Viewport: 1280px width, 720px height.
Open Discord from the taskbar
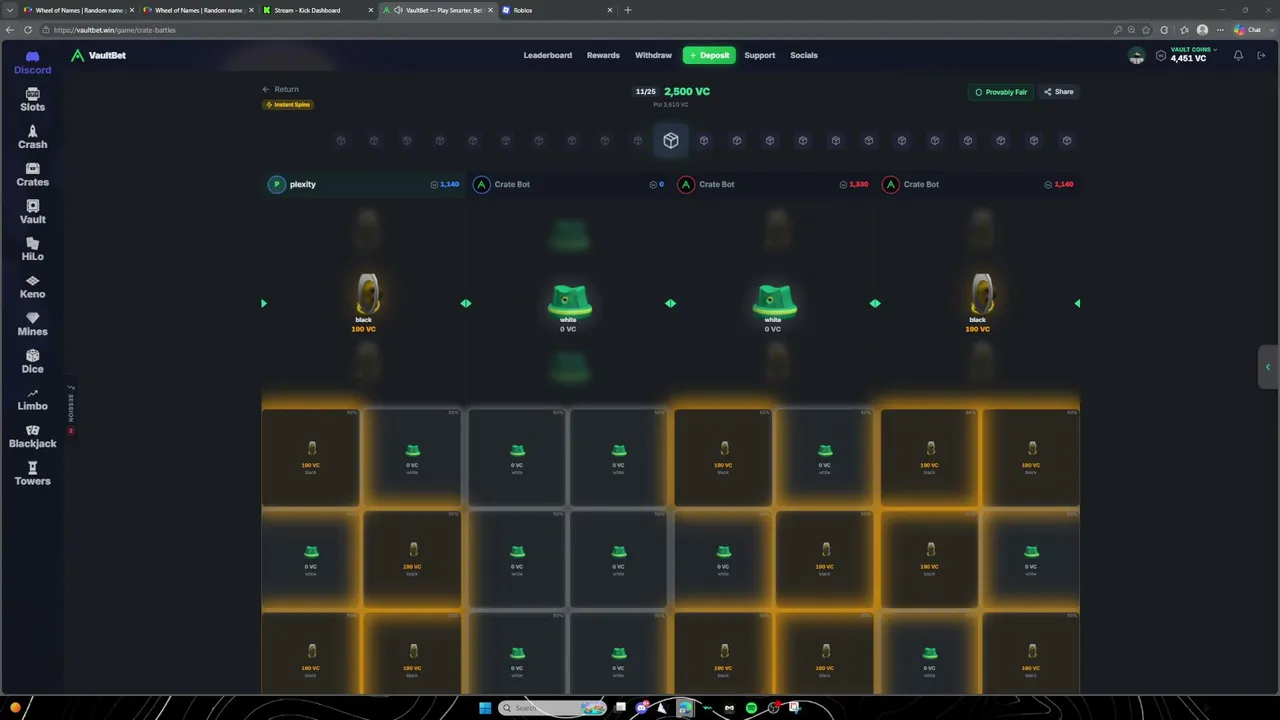(642, 708)
